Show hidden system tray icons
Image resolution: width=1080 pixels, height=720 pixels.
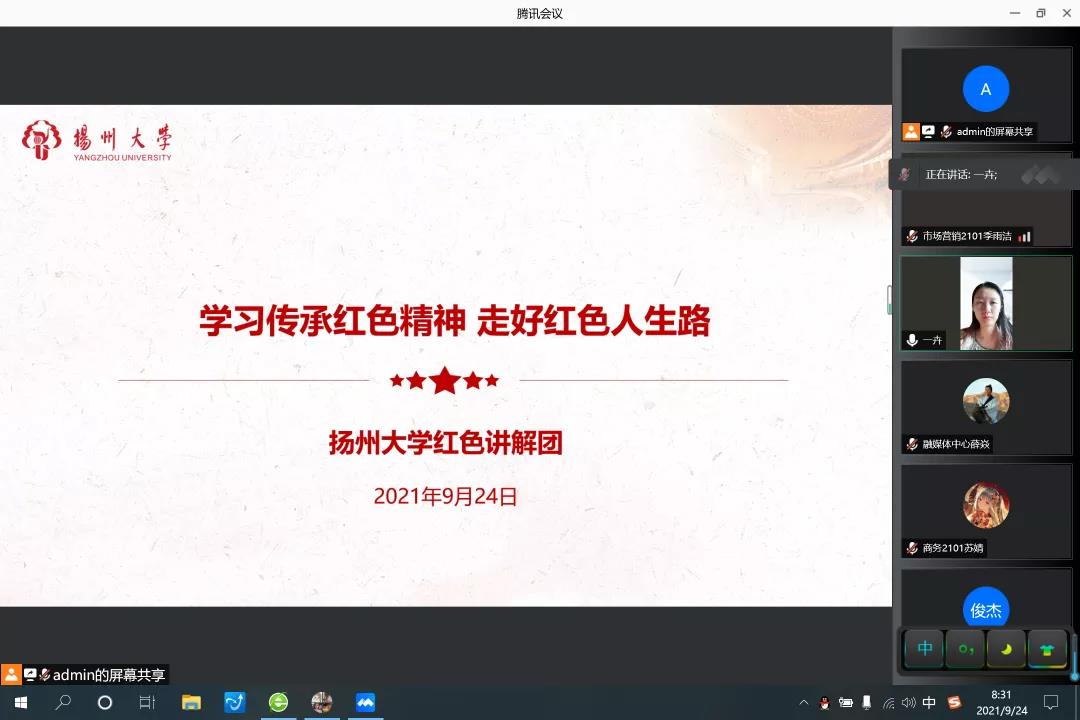(x=804, y=703)
